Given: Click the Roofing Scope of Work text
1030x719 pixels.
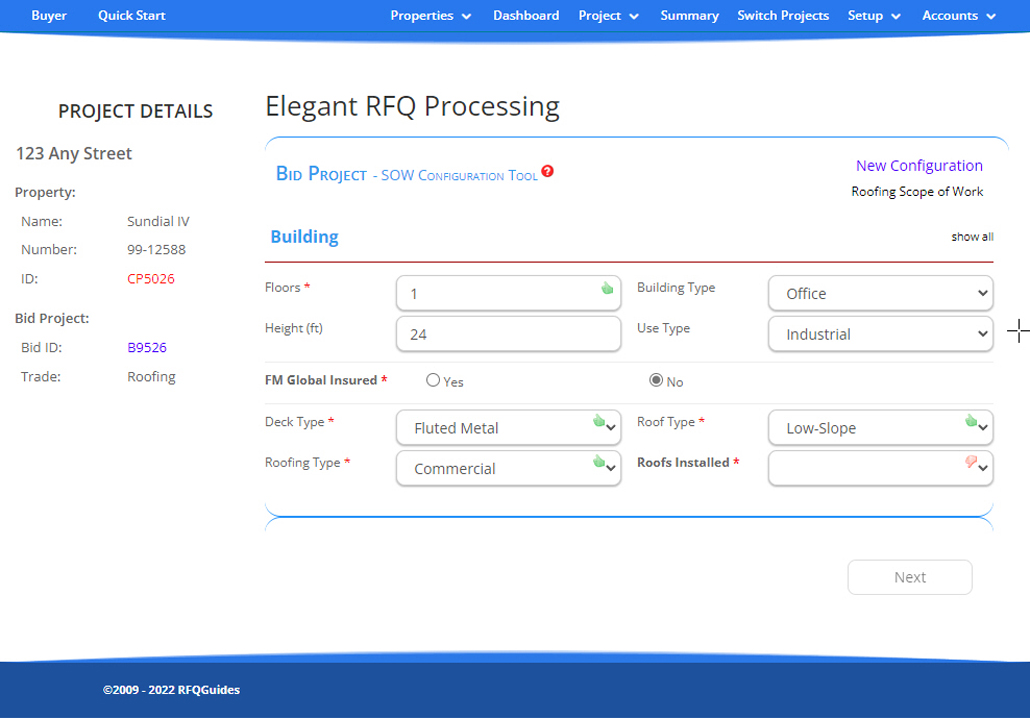Looking at the screenshot, I should [917, 192].
